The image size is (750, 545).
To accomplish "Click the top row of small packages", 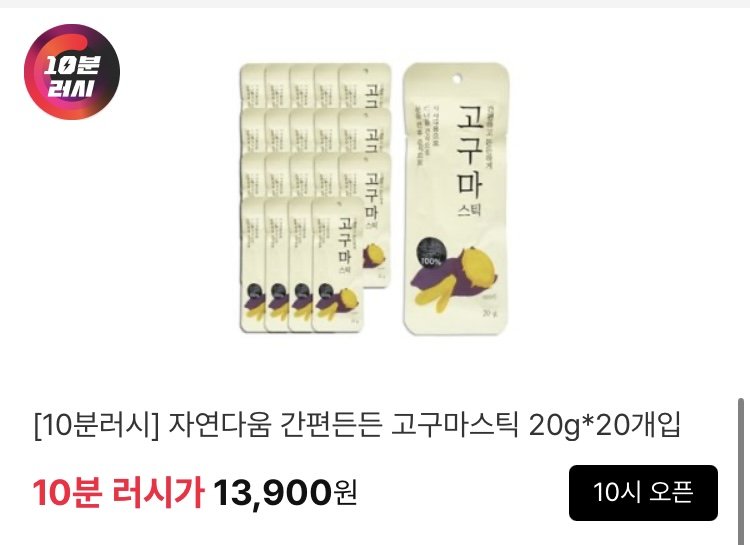I will point(315,85).
